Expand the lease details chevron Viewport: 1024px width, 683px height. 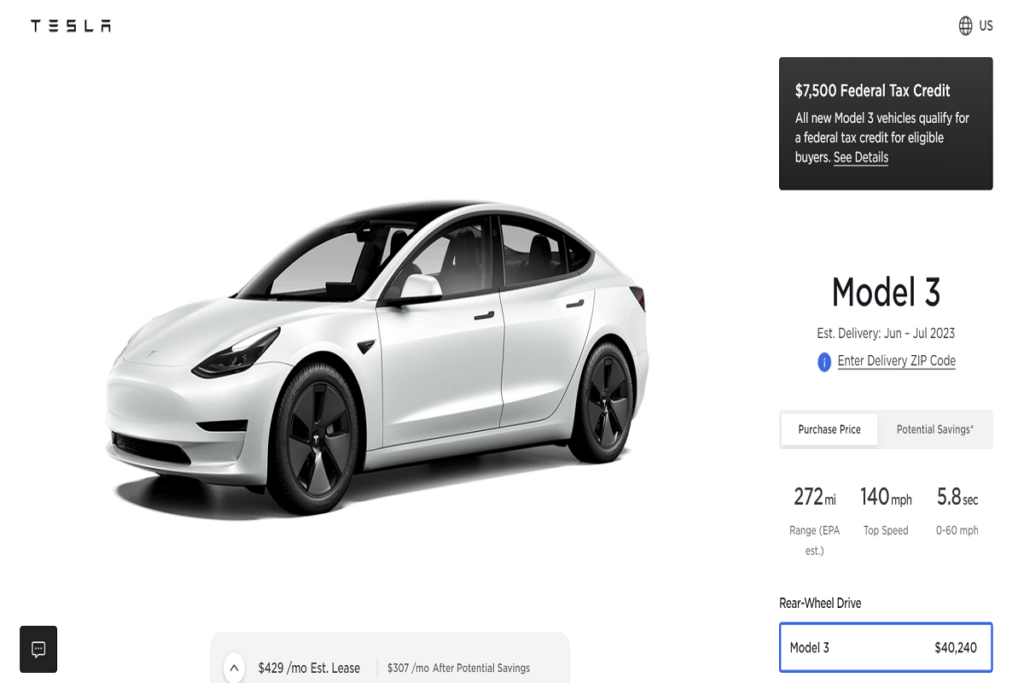(234, 668)
